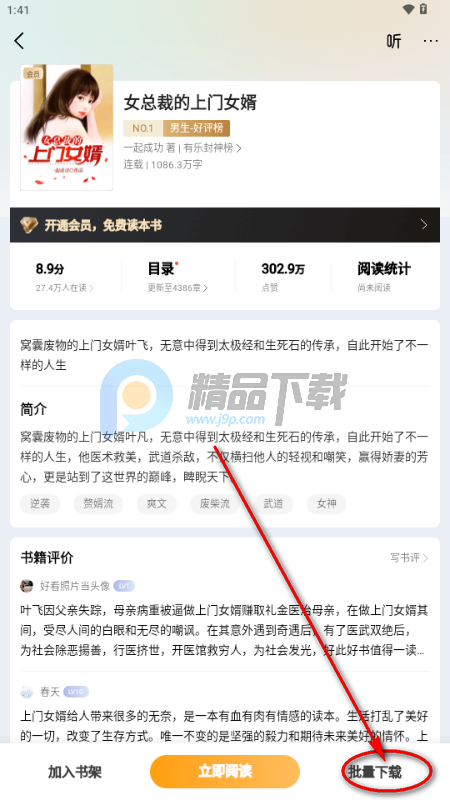Click 立即阅读 orange button
450x800 pixels.
224,771
